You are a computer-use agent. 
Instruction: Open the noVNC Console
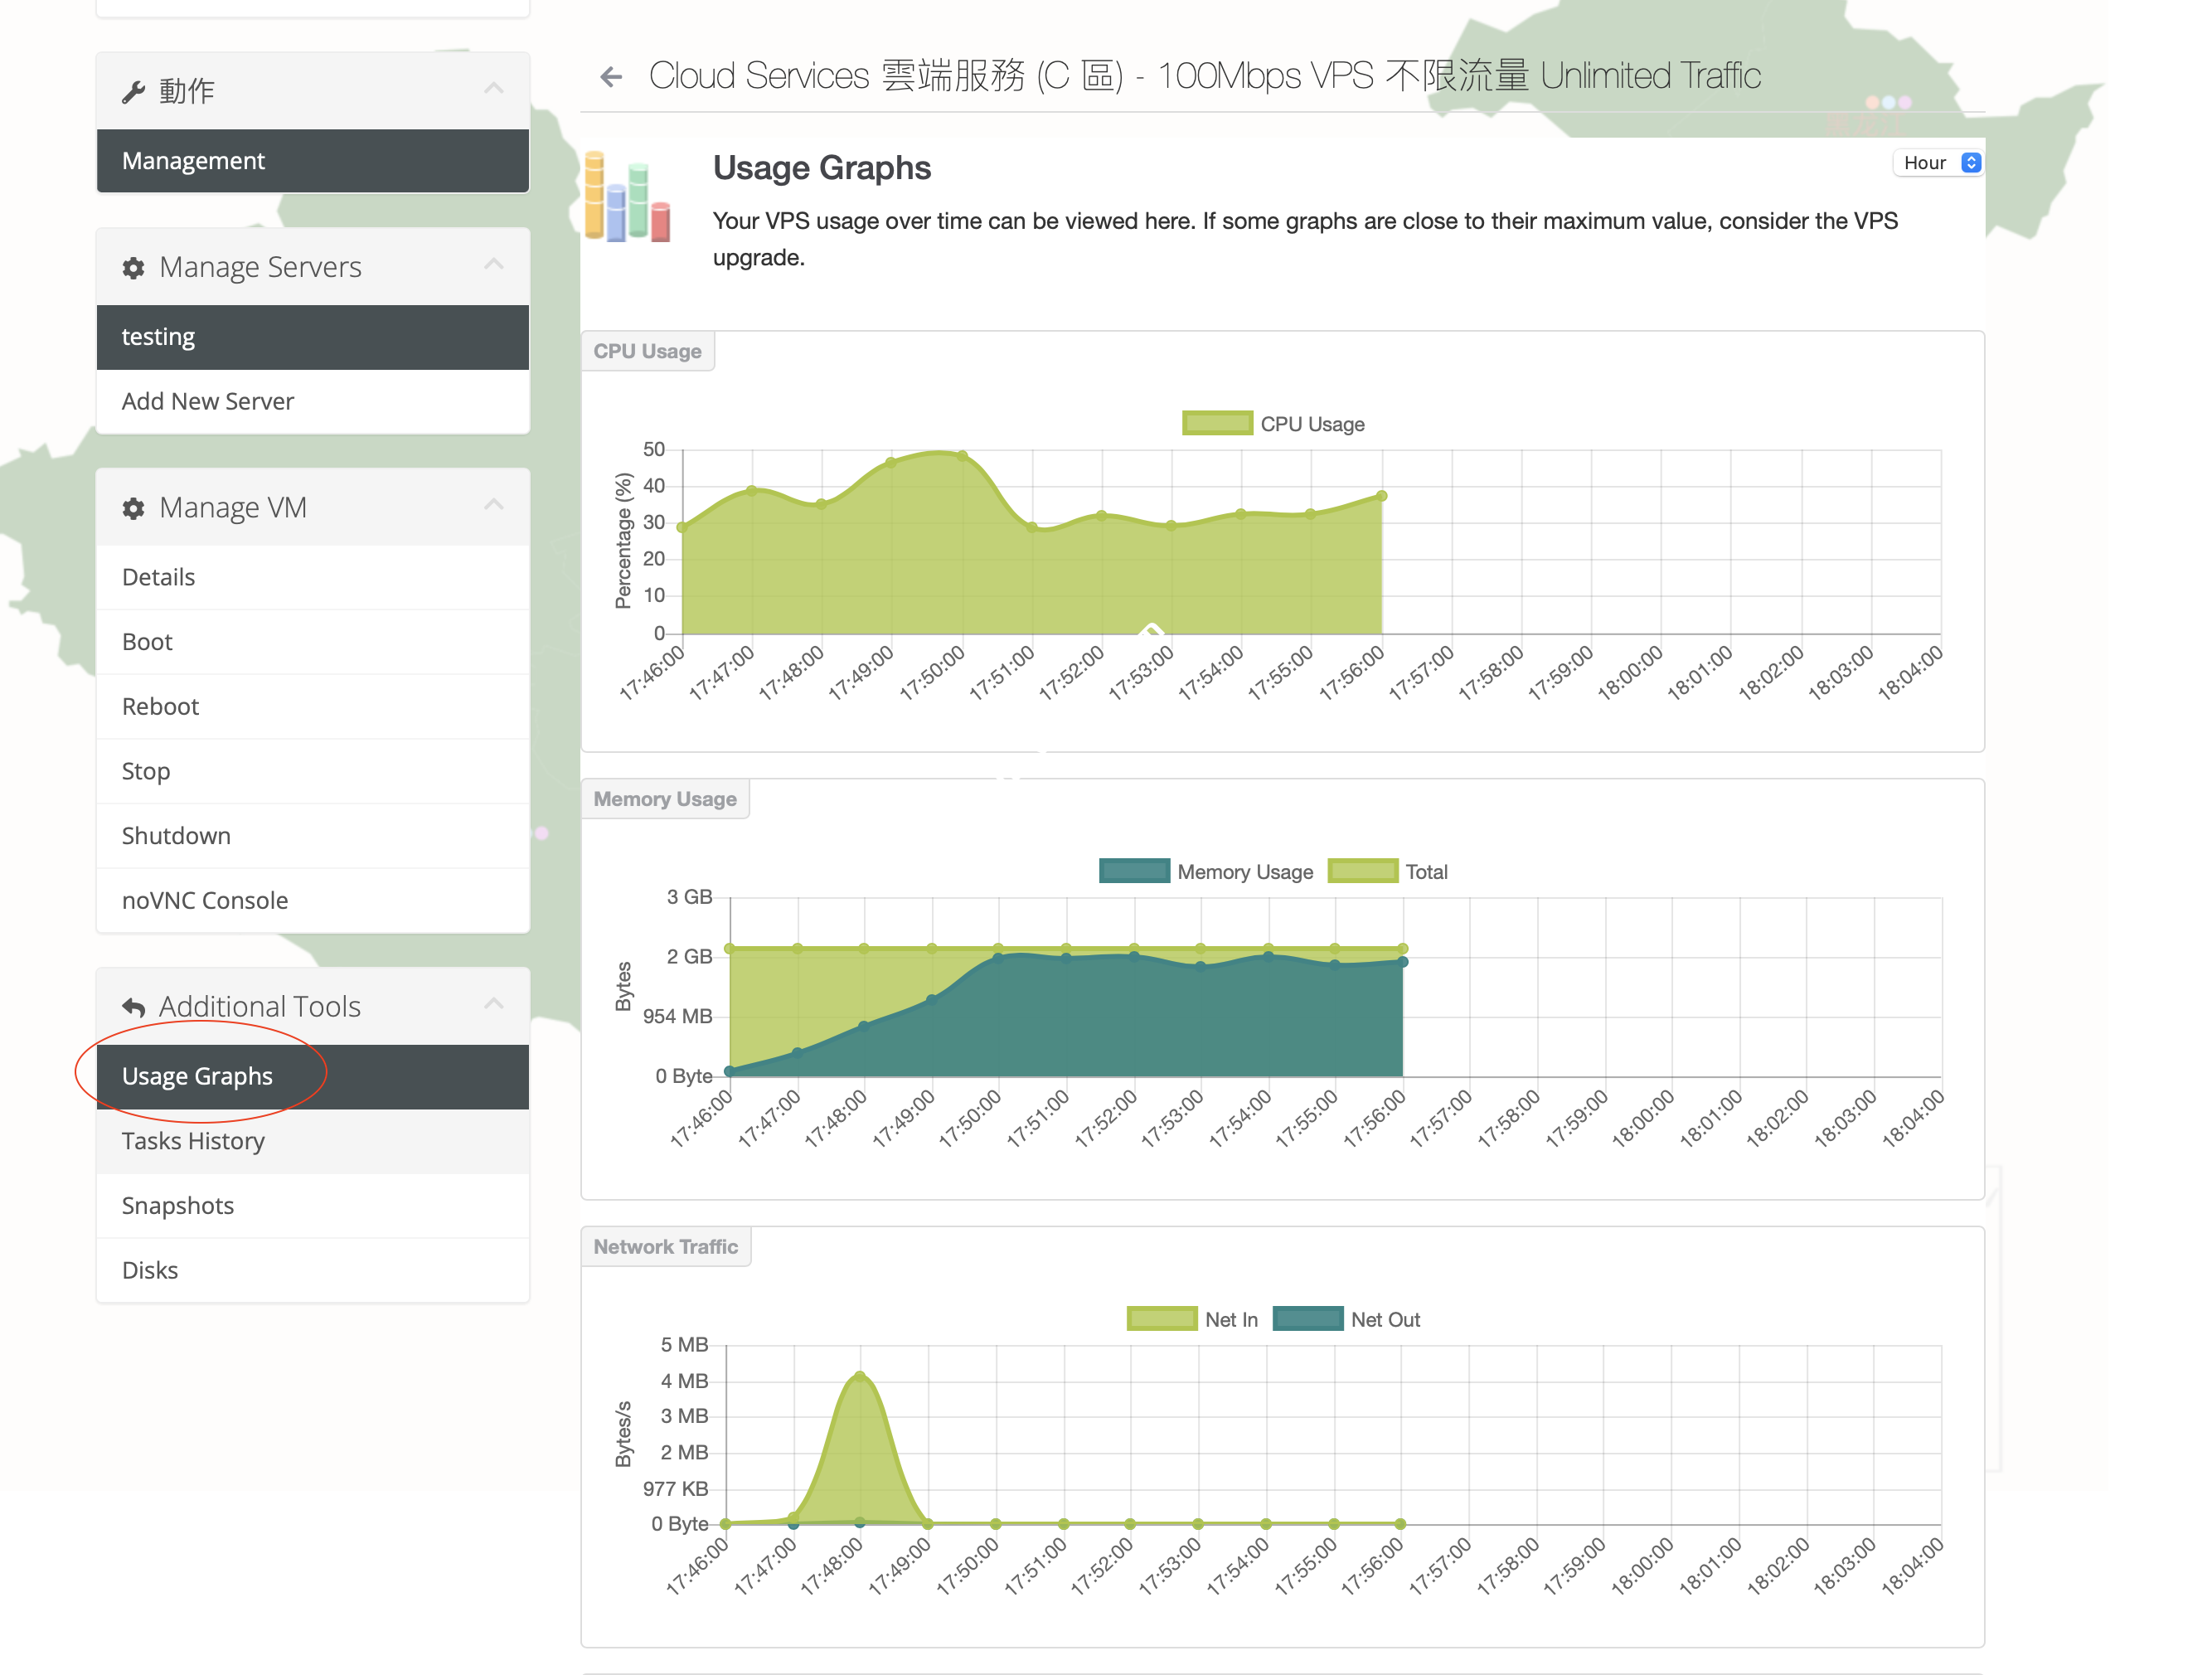205,900
